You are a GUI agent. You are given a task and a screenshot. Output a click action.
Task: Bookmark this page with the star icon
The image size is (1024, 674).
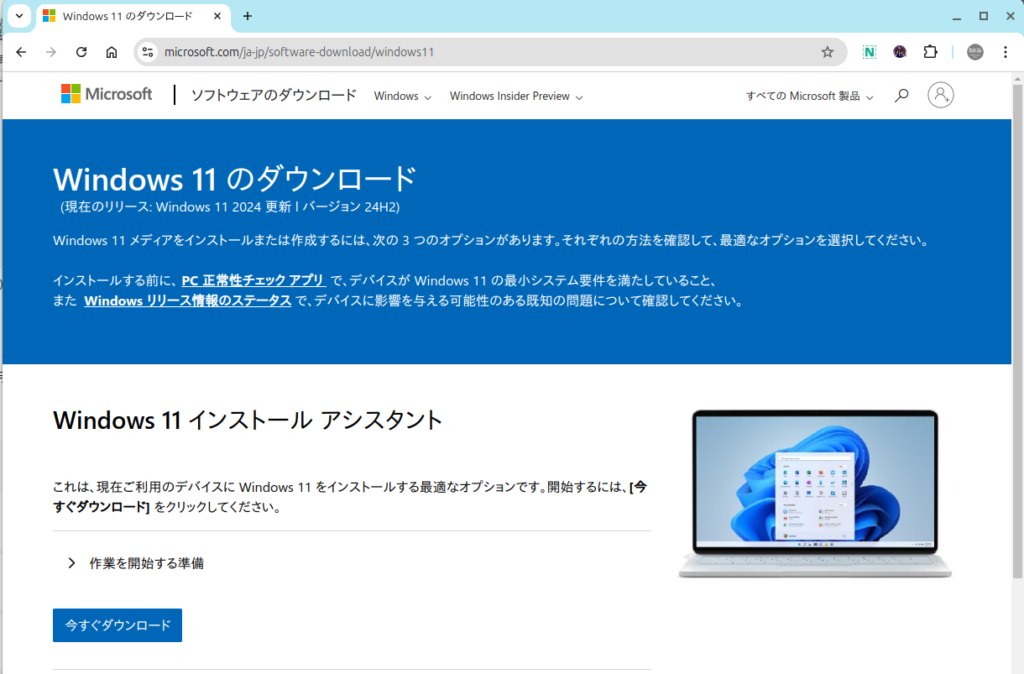pyautogui.click(x=827, y=52)
